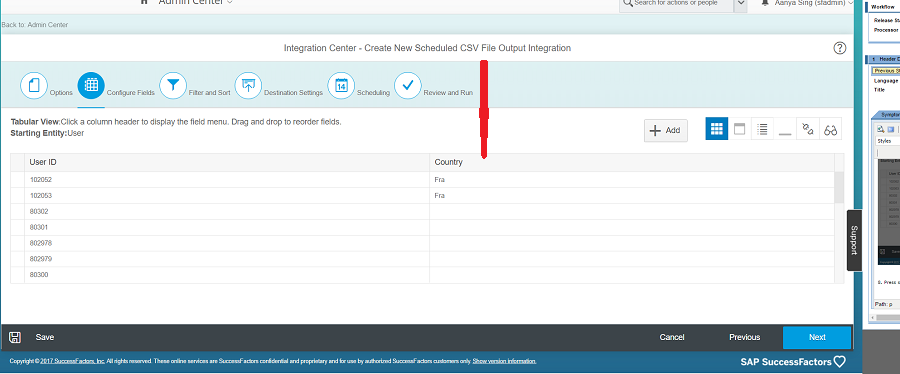Image resolution: width=900 pixels, height=374 pixels.
Task: Open the 2017 SuccessFactors, Inc. link
Action: coord(73,361)
